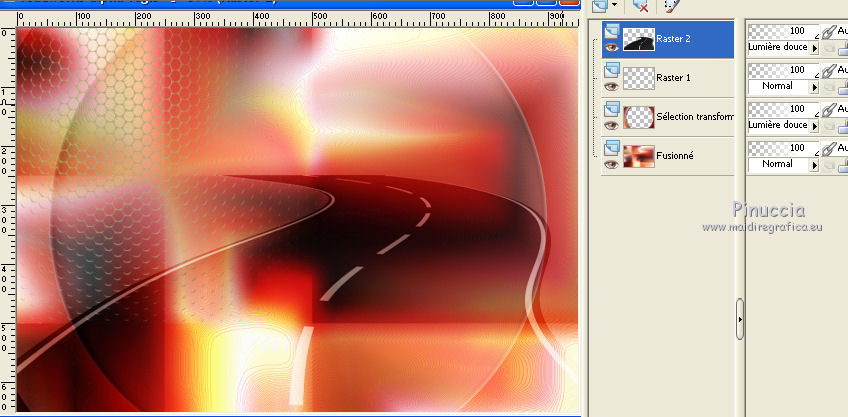The height and width of the screenshot is (417, 848).
Task: Click the Delete Layer icon with the red X
Action: (641, 5)
